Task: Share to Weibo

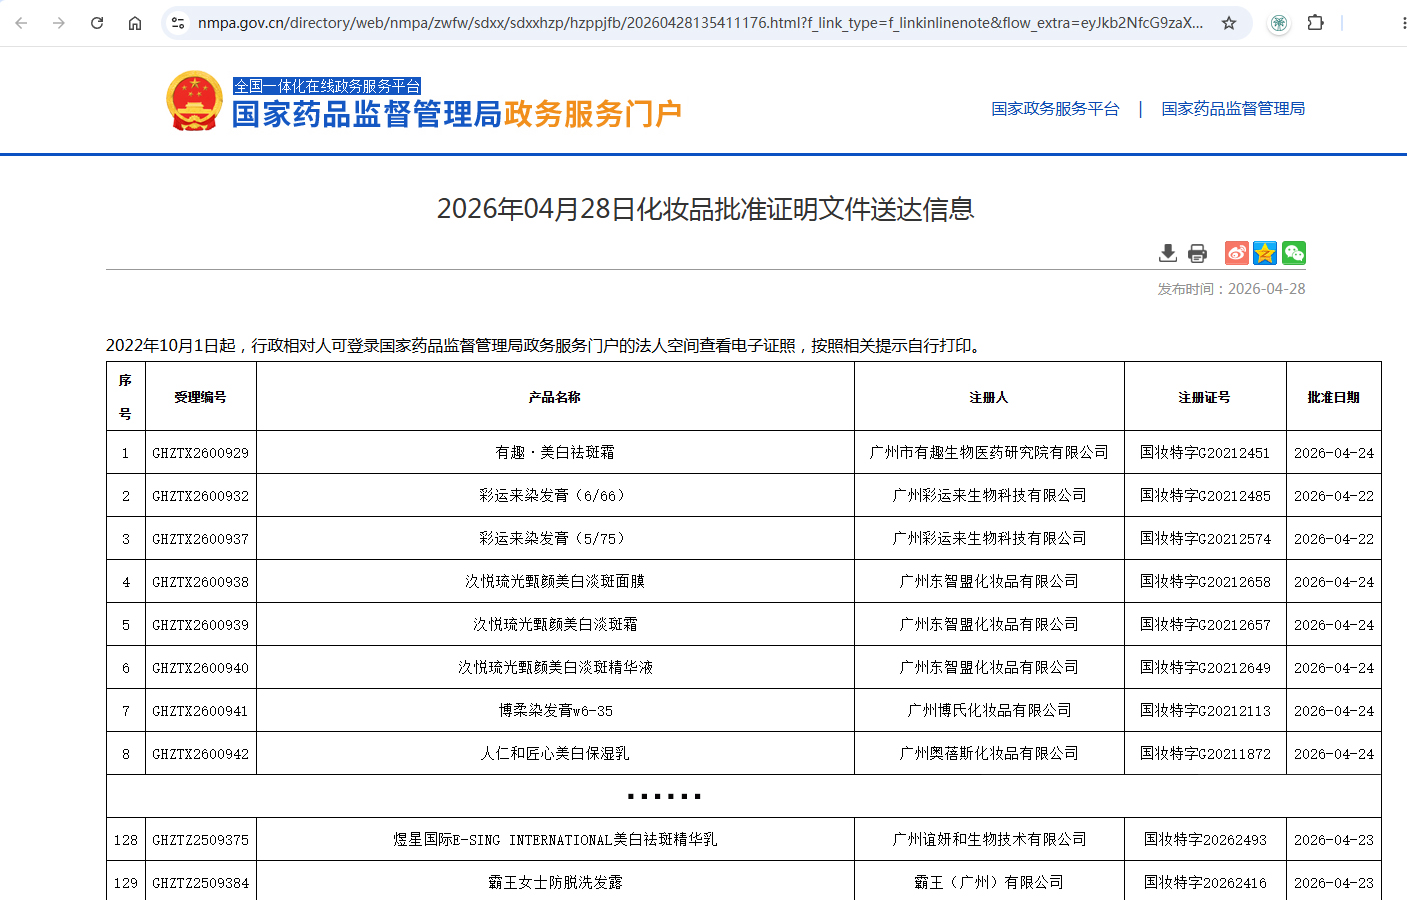Action: 1237,253
